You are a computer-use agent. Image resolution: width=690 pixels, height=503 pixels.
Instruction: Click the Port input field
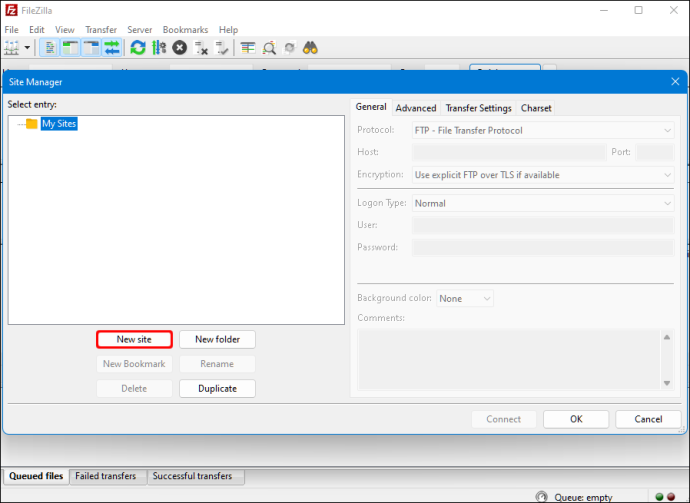655,152
